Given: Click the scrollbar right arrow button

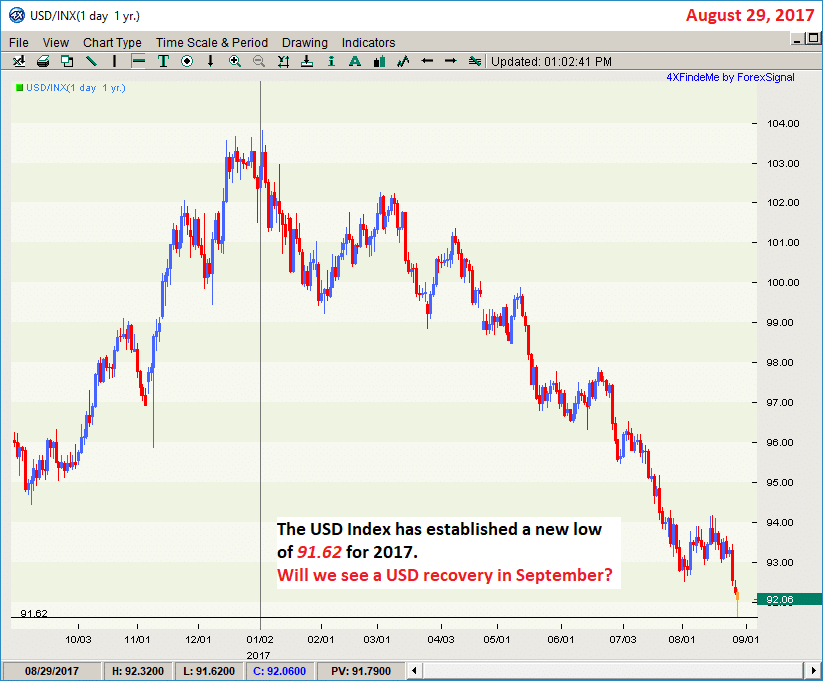Looking at the screenshot, I should 812,670.
